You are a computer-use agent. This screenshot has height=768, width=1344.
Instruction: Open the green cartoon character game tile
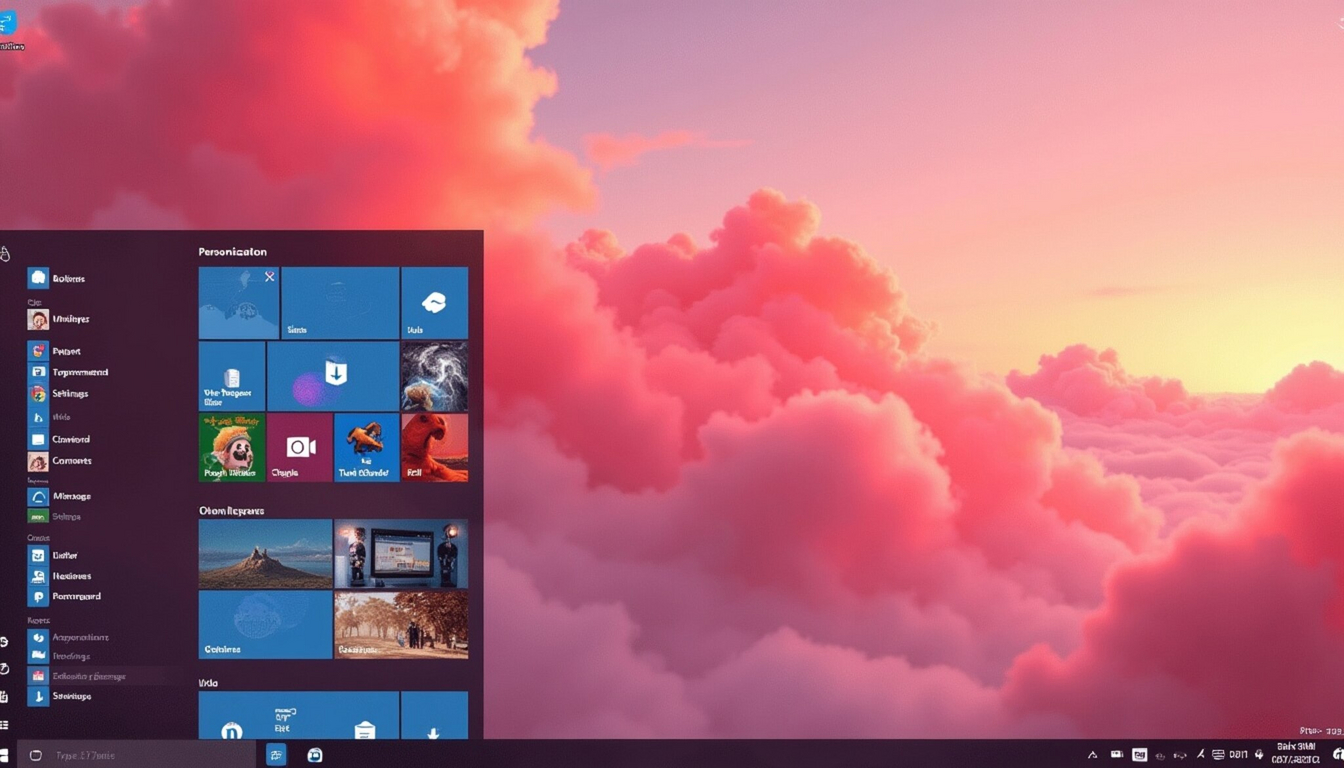[x=231, y=447]
